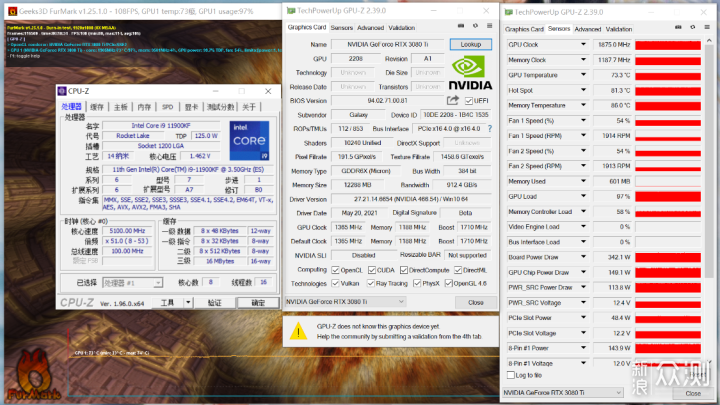Switch to Sensors tab in Graphics Card window
The height and width of the screenshot is (405, 720).
[x=342, y=28]
